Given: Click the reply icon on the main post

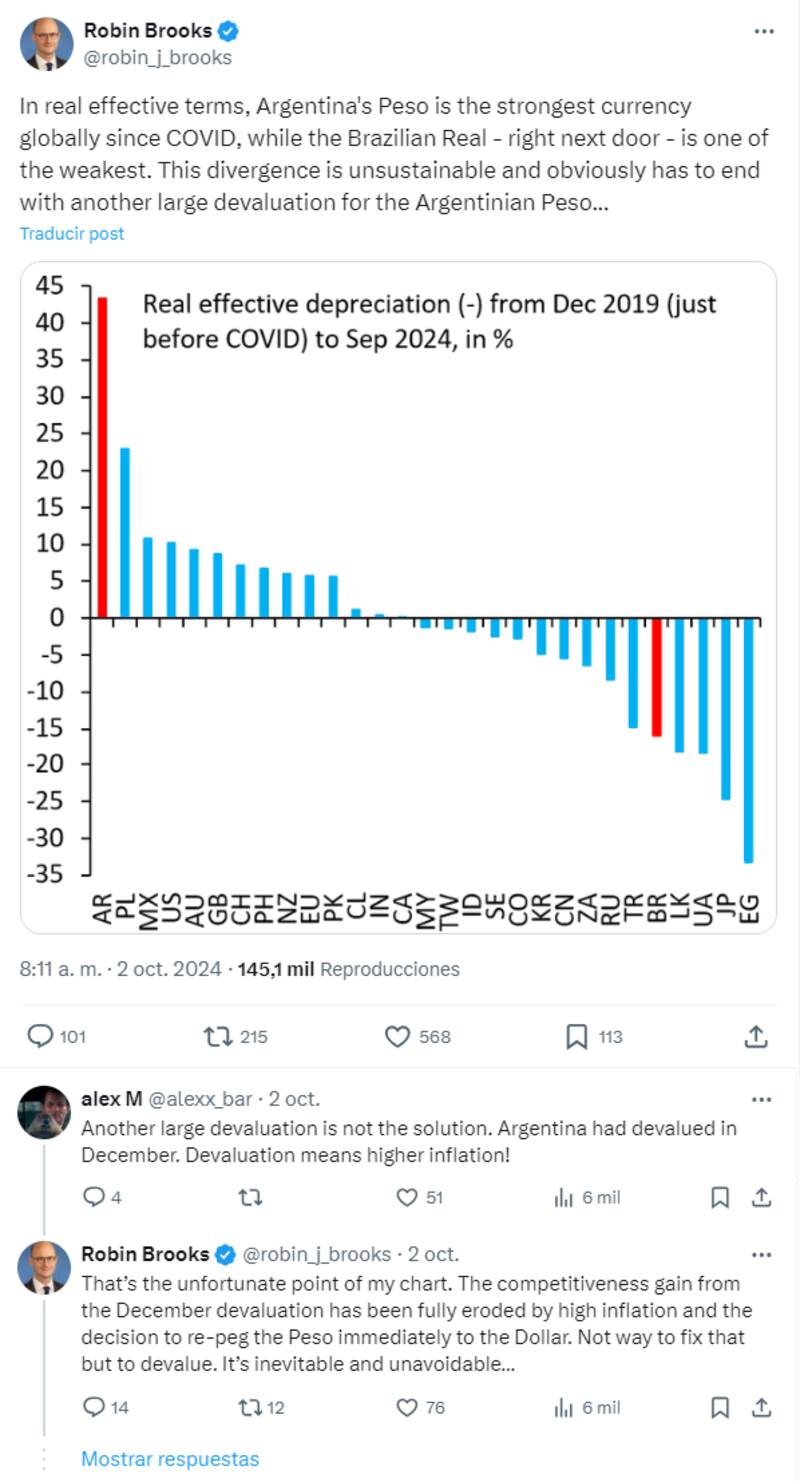Looking at the screenshot, I should (40, 1036).
